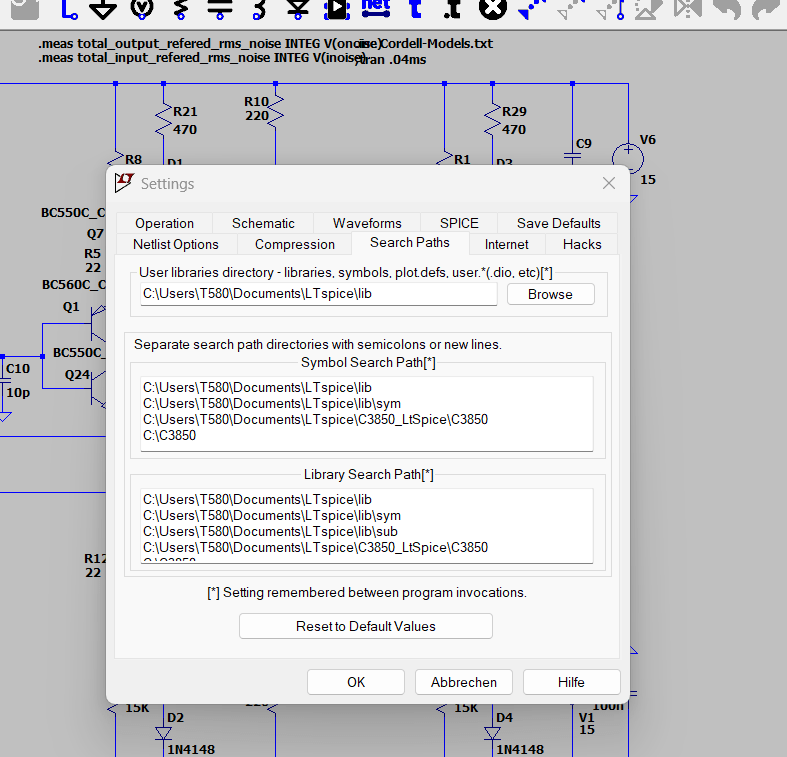This screenshot has width=787, height=757.
Task: Click inside the Library Search Path box
Action: click(x=367, y=526)
